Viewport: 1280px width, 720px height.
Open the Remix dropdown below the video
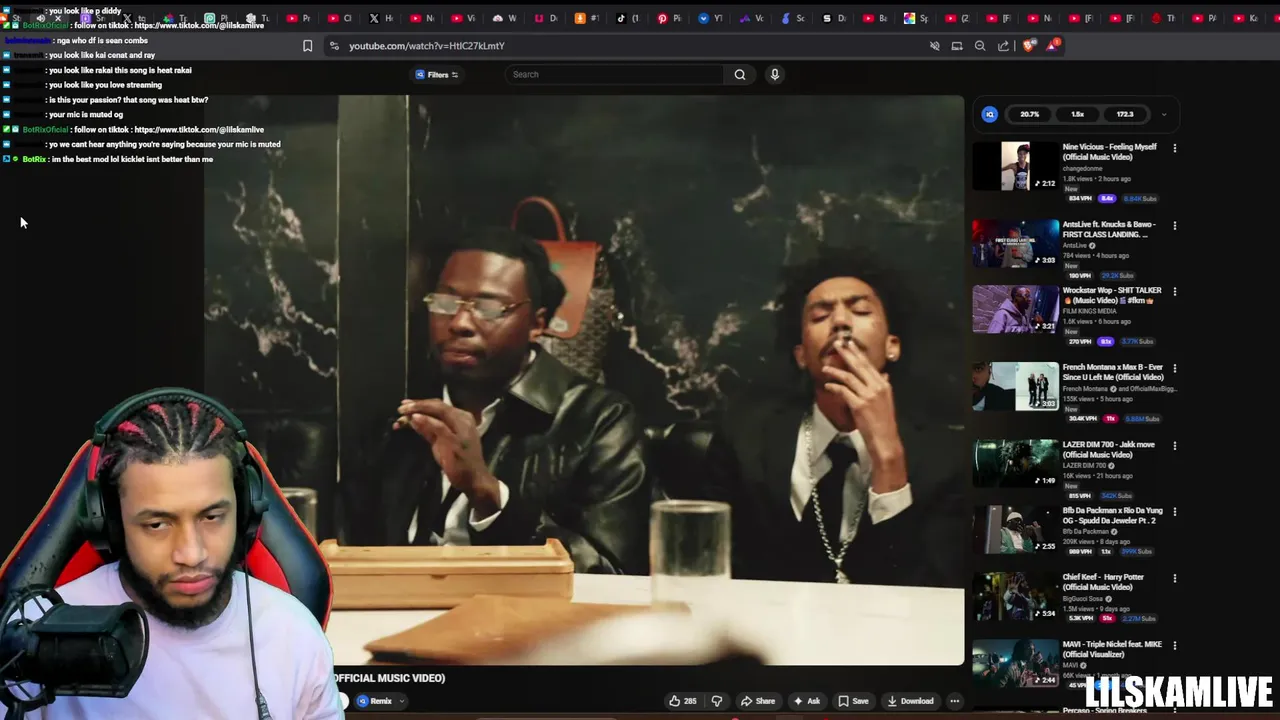381,701
